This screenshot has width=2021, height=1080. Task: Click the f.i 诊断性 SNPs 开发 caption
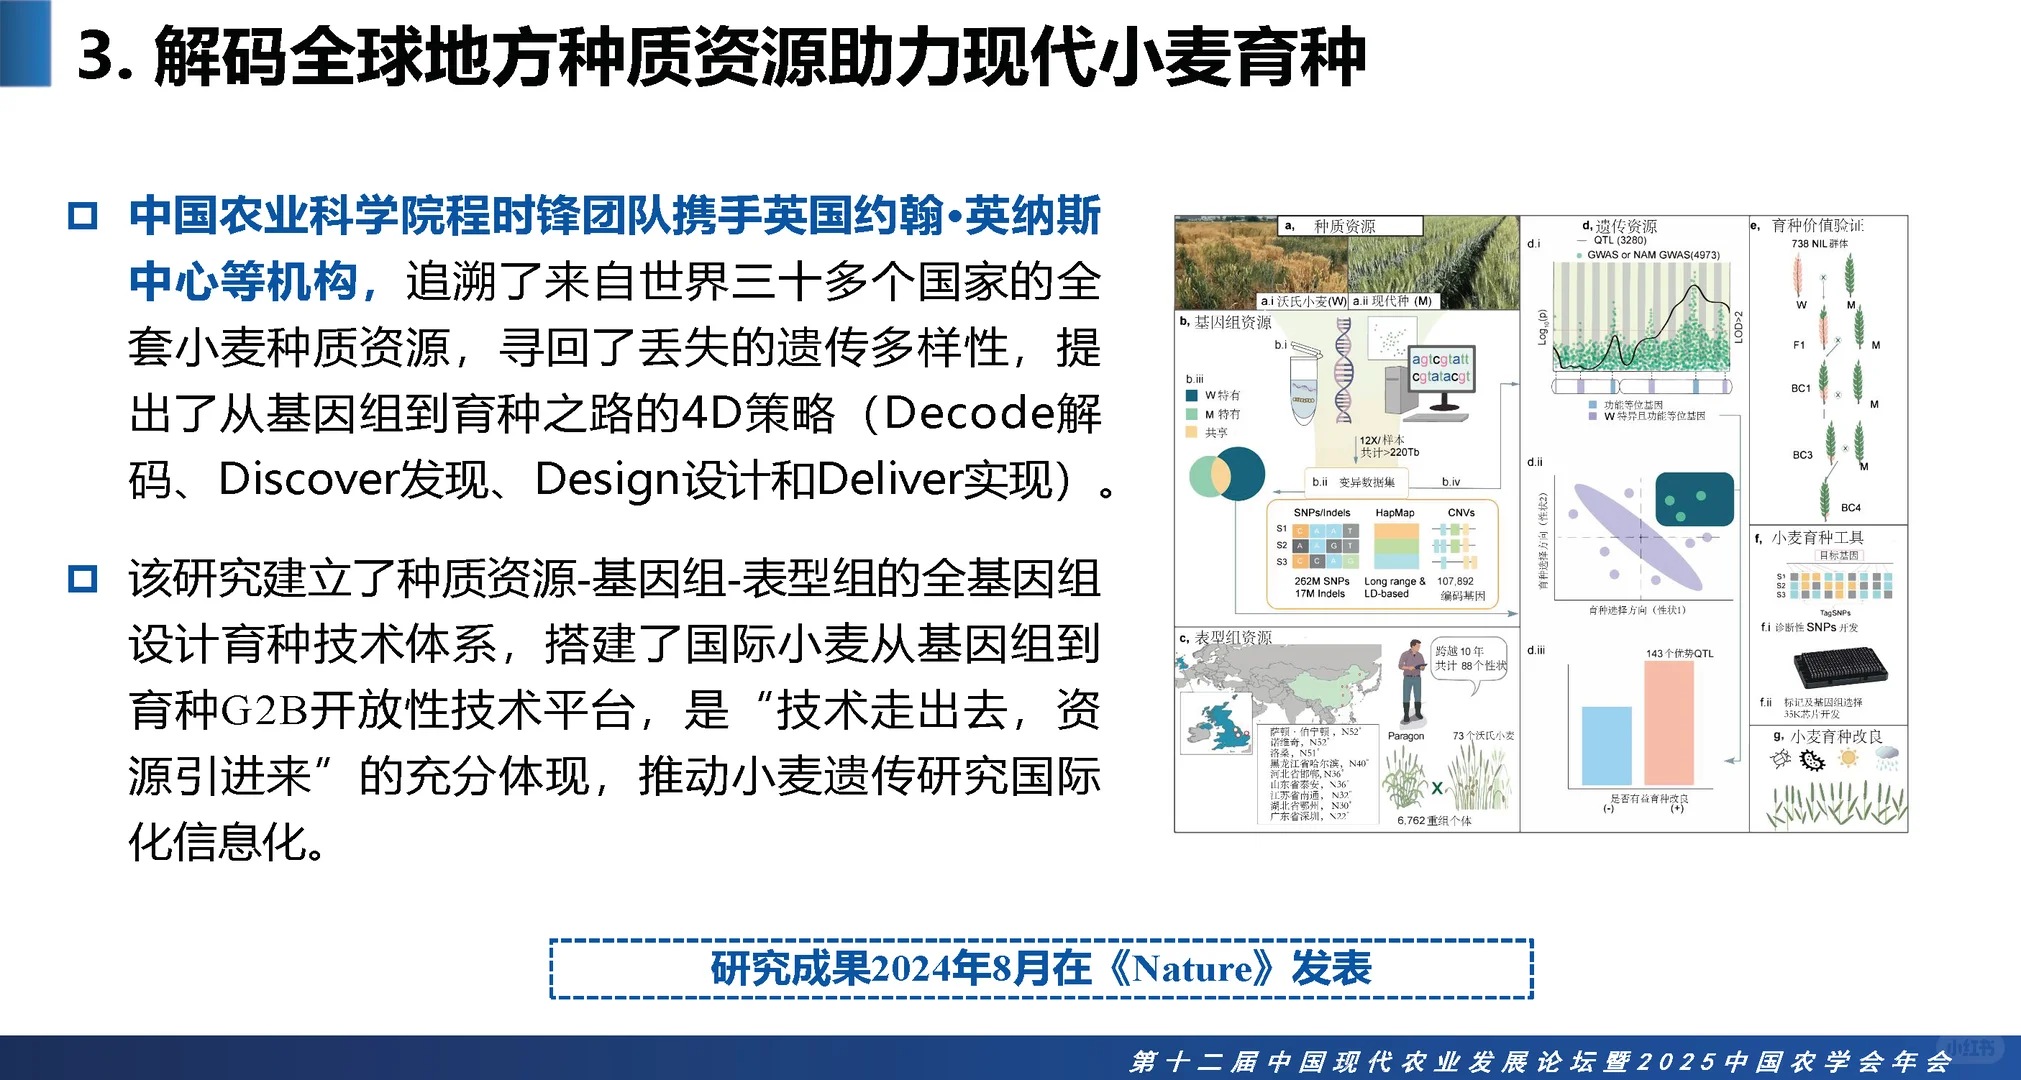click(1810, 627)
